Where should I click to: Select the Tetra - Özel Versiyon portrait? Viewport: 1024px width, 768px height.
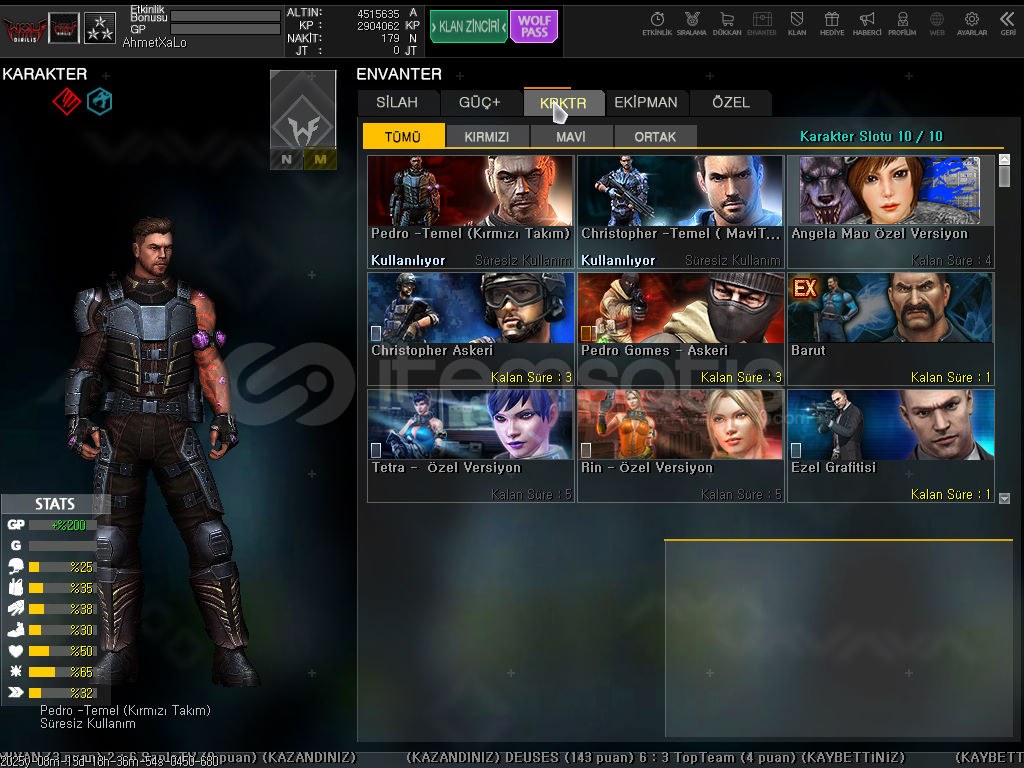coord(470,425)
